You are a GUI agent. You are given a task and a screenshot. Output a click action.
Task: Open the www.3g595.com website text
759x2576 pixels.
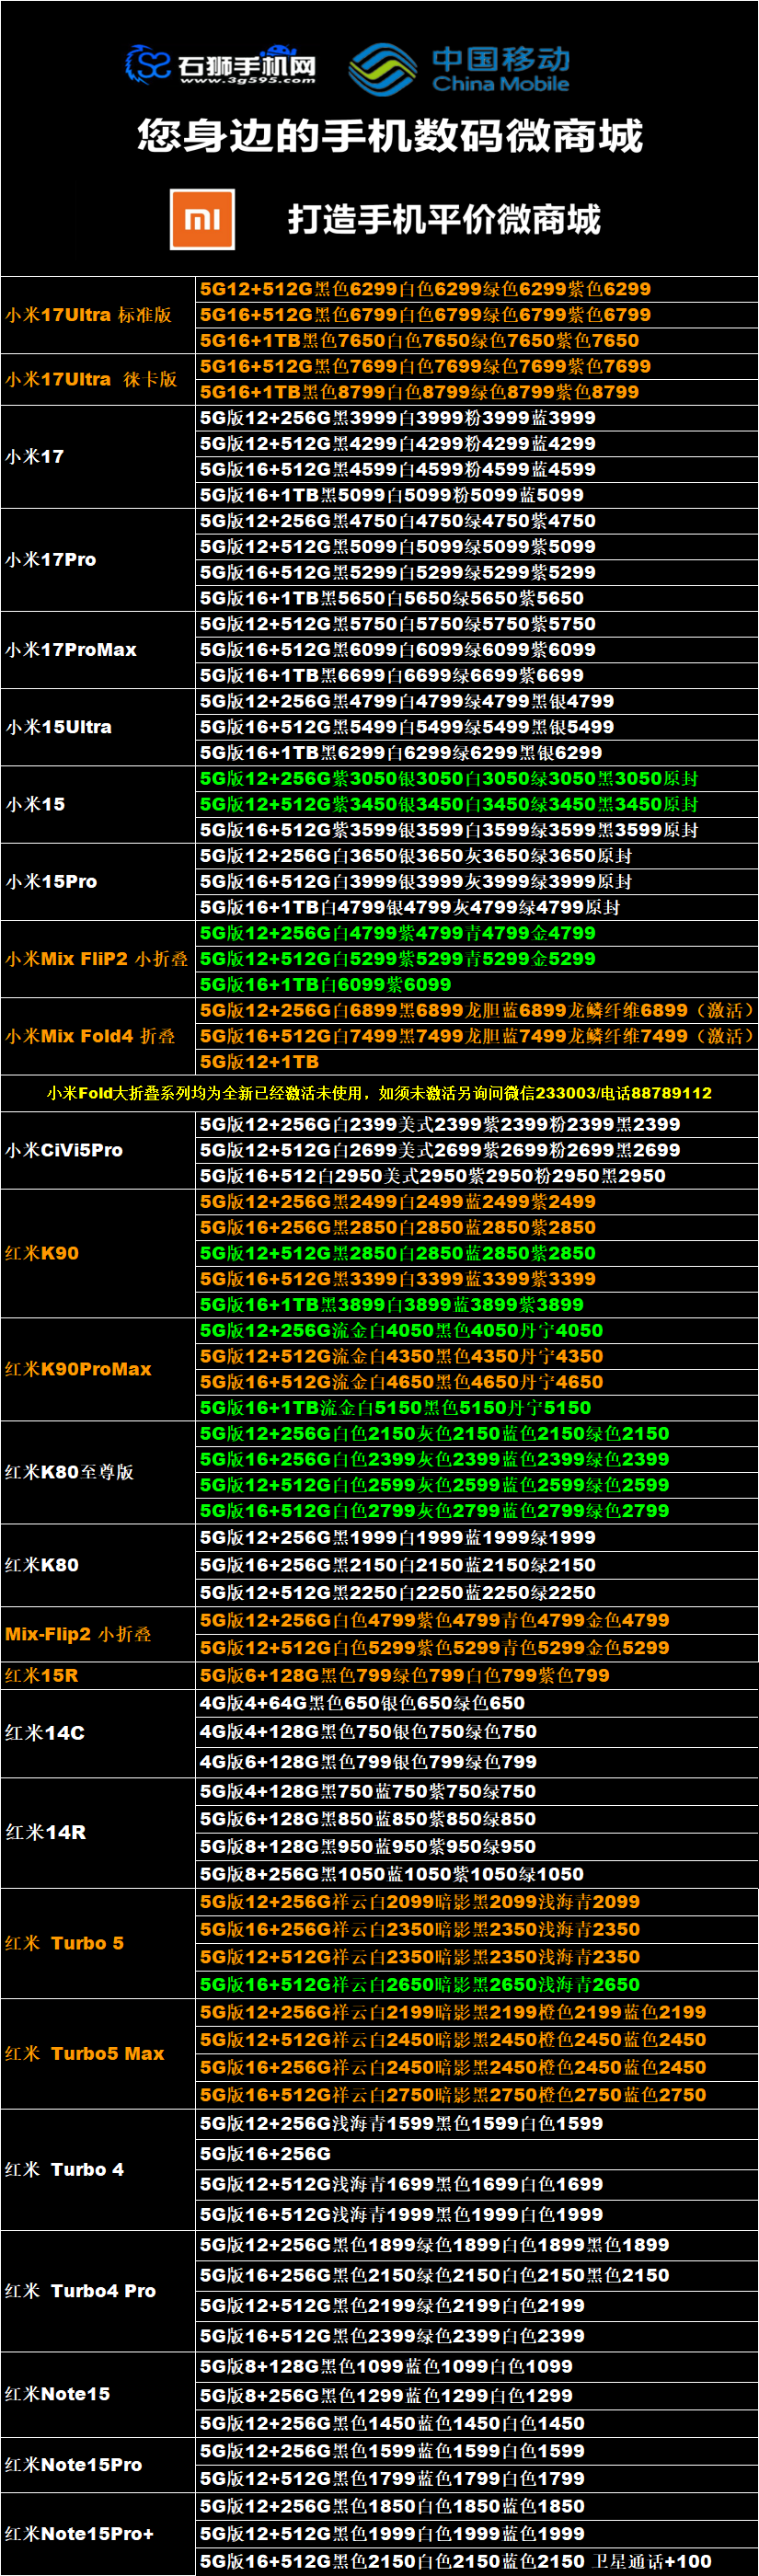[x=247, y=80]
